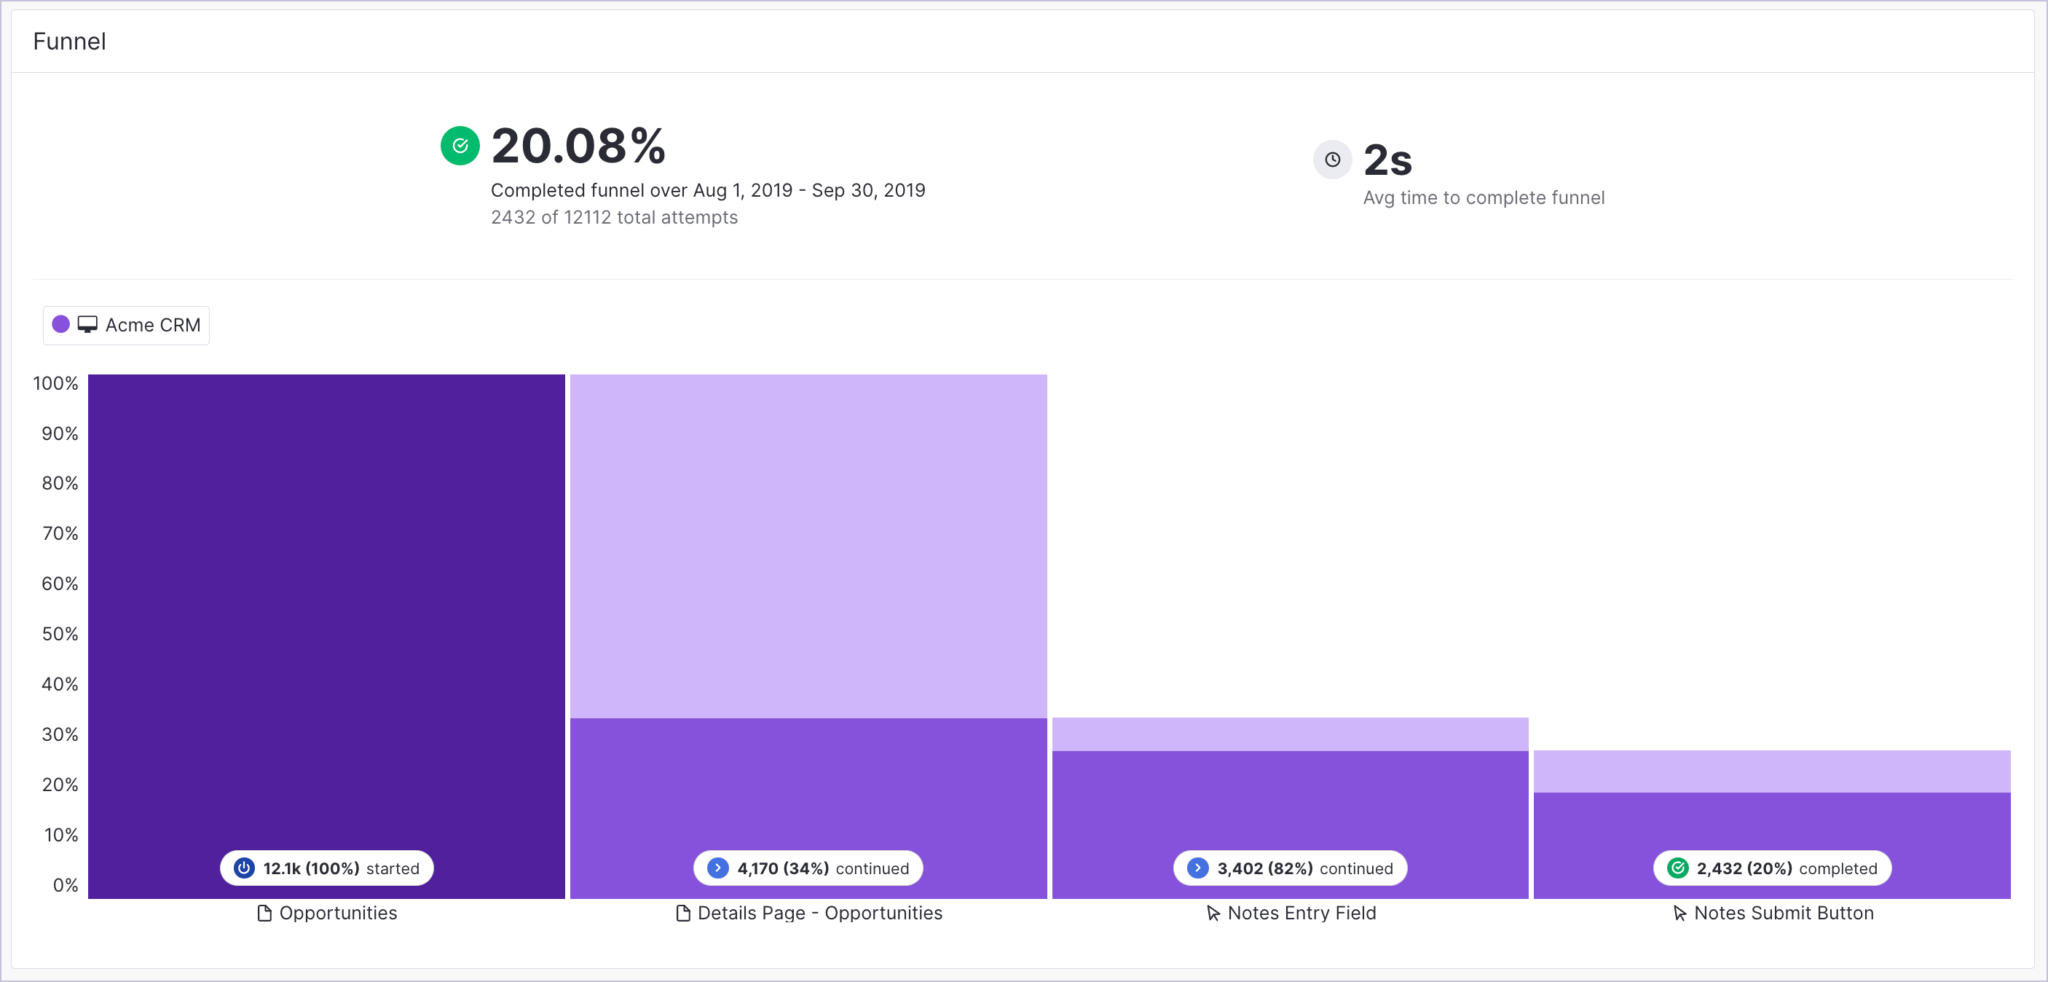The image size is (2048, 982).
Task: Click the power icon in the started badge
Action: coord(243,868)
